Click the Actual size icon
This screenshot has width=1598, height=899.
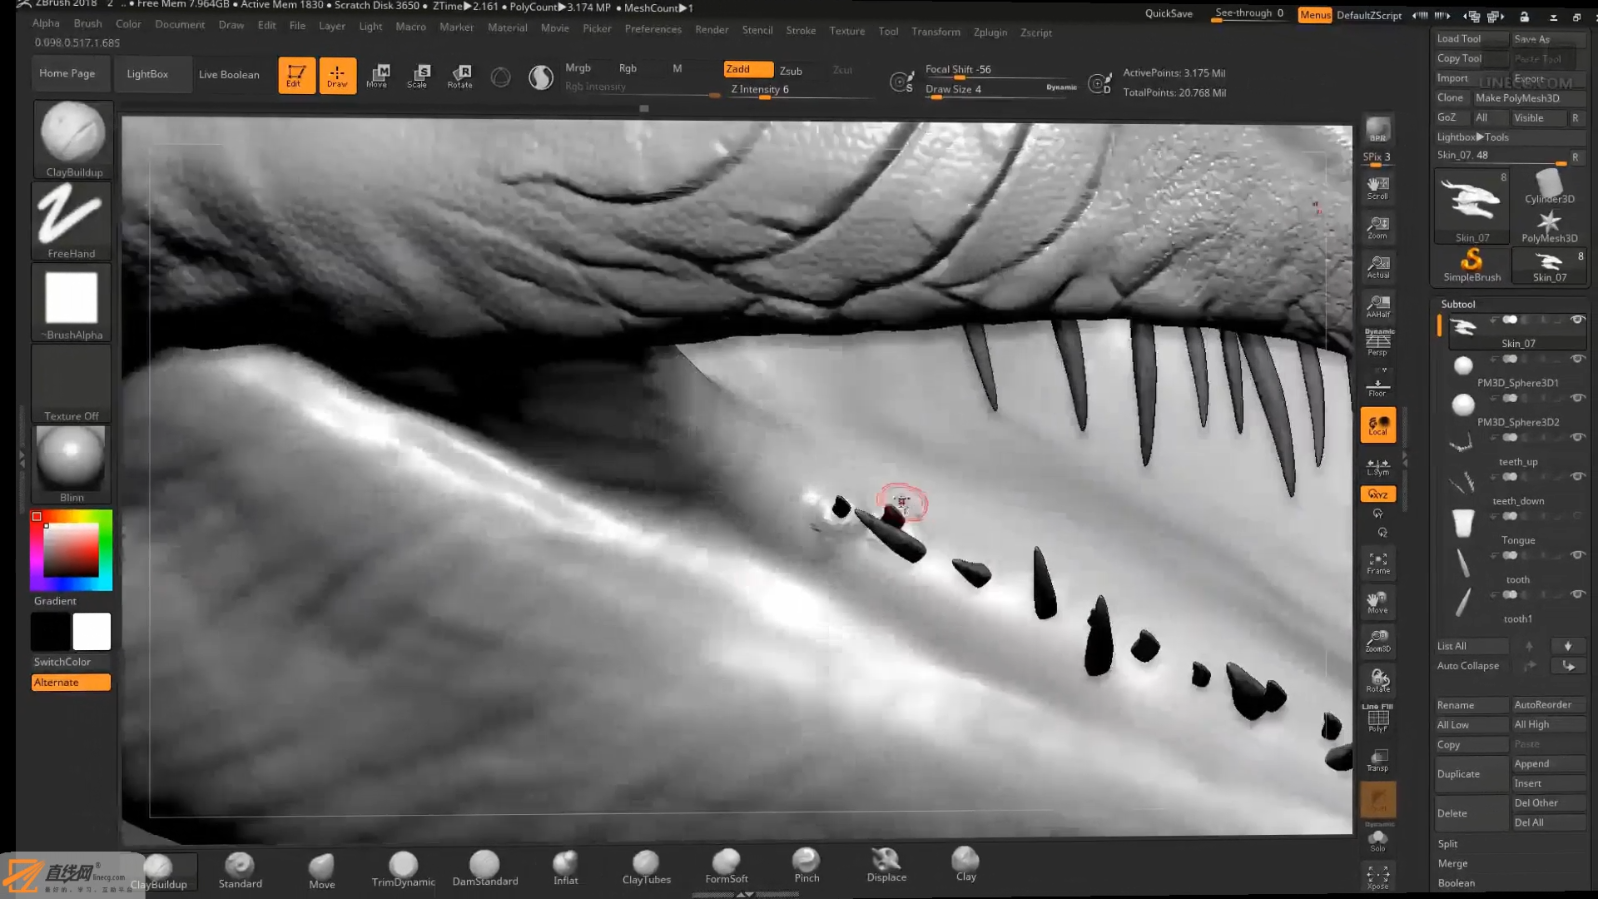pos(1378,266)
